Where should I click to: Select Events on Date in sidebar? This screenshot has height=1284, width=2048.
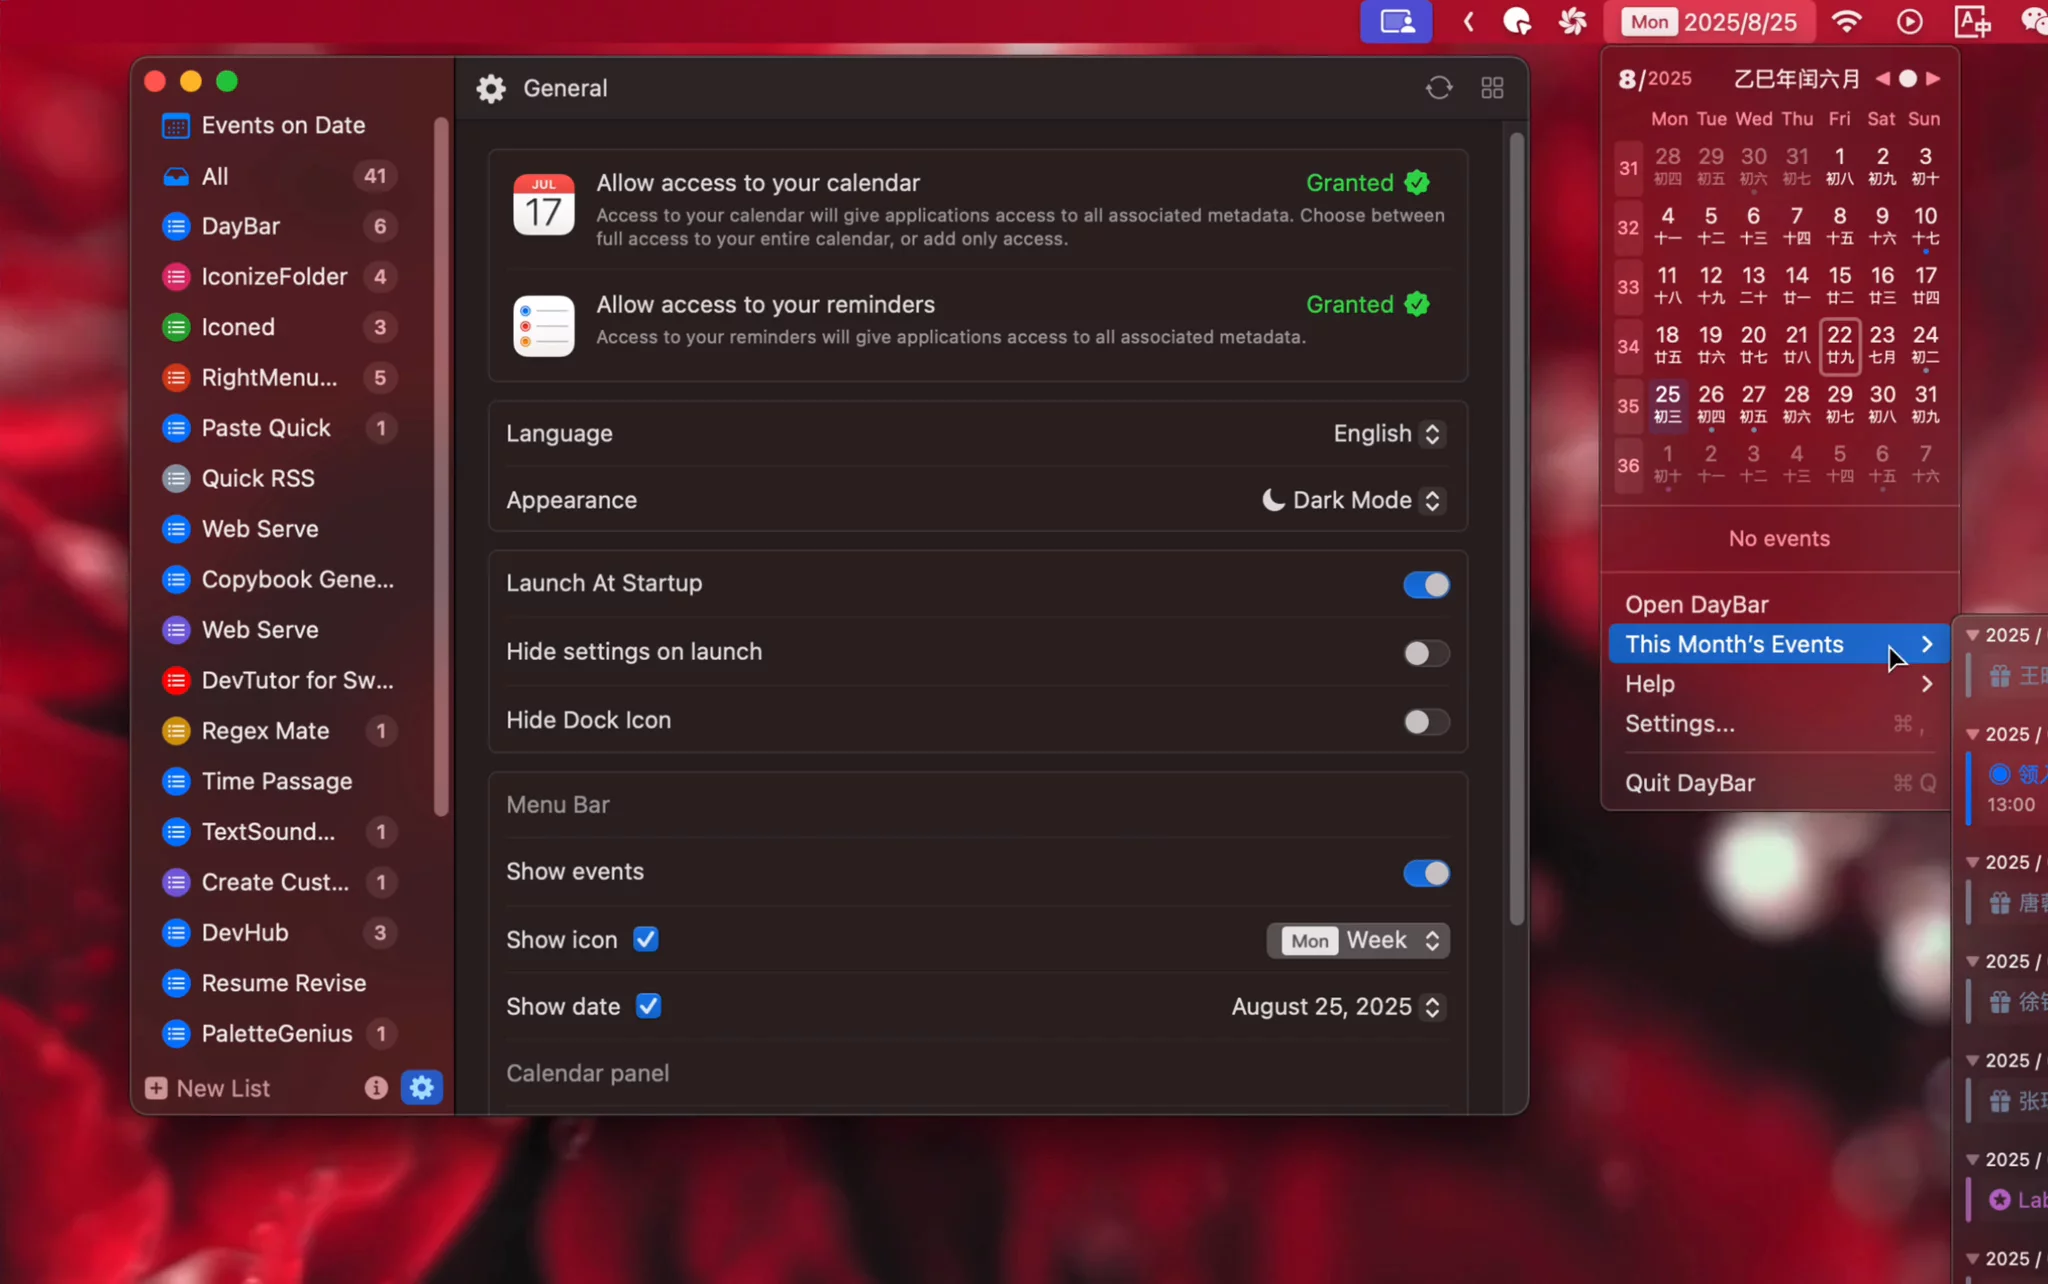pyautogui.click(x=282, y=126)
